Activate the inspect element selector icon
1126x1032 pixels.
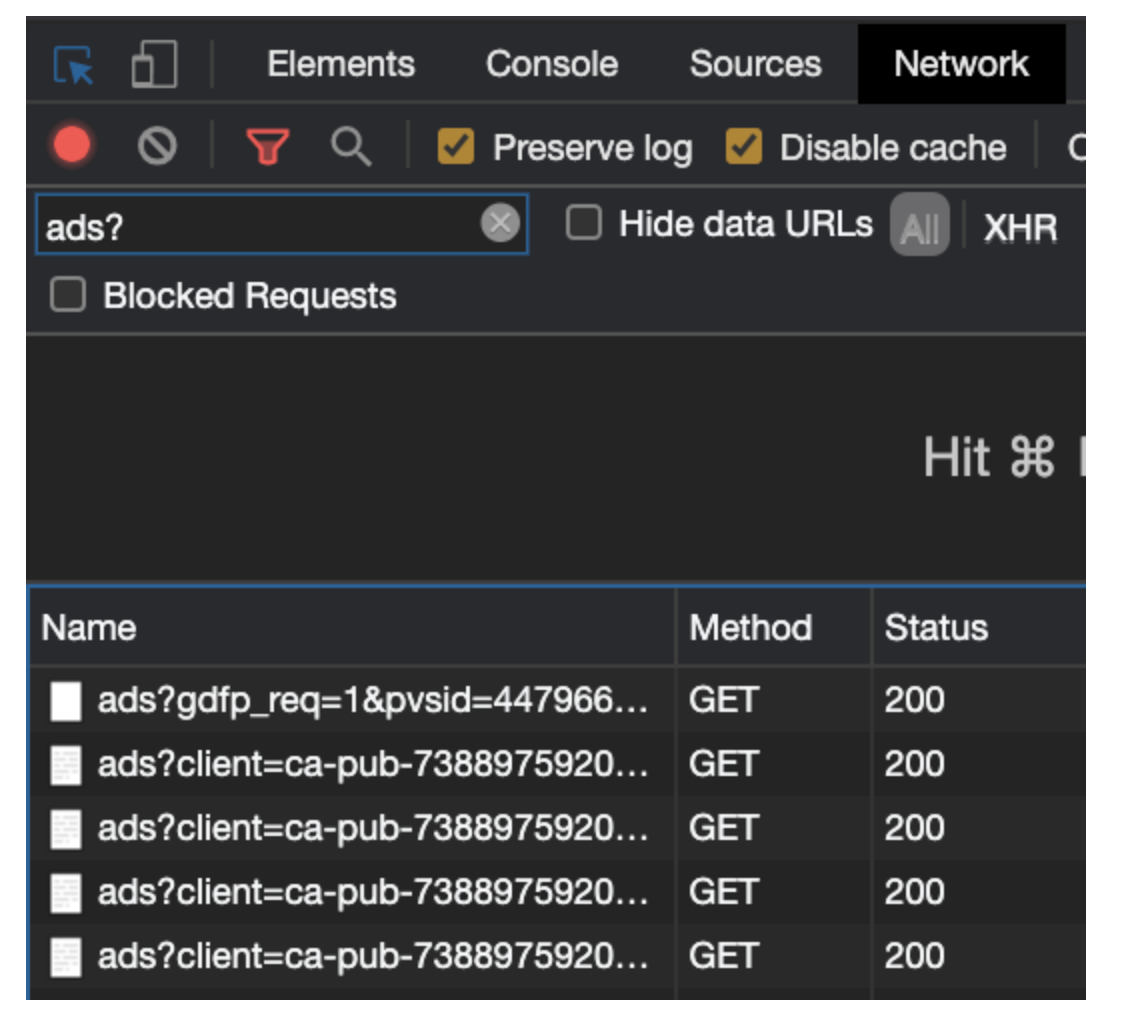(73, 66)
